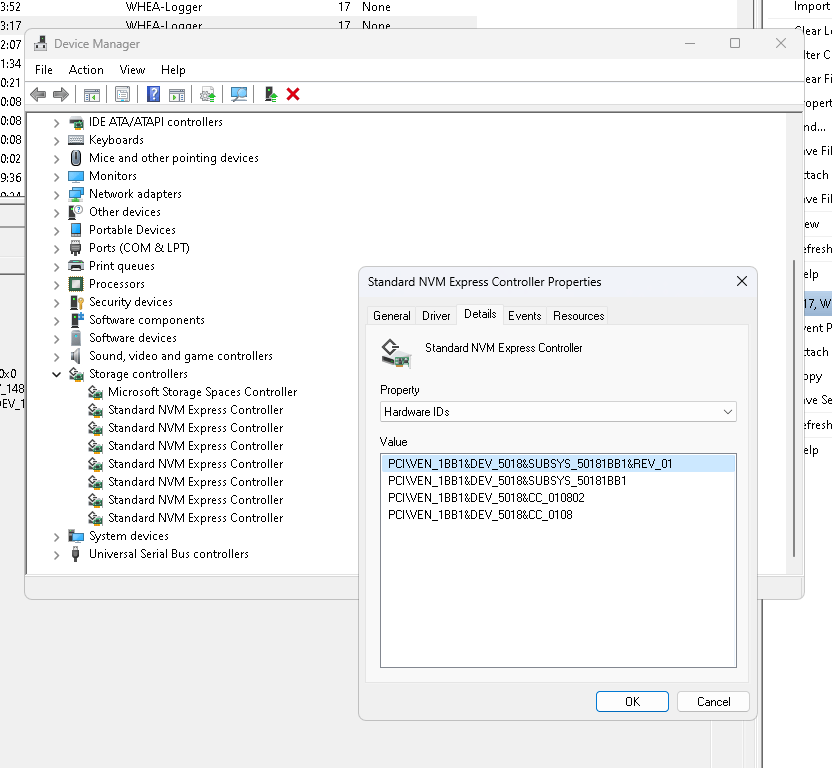The height and width of the screenshot is (768, 832).
Task: Select the Software devices tree item
Action: tap(133, 338)
